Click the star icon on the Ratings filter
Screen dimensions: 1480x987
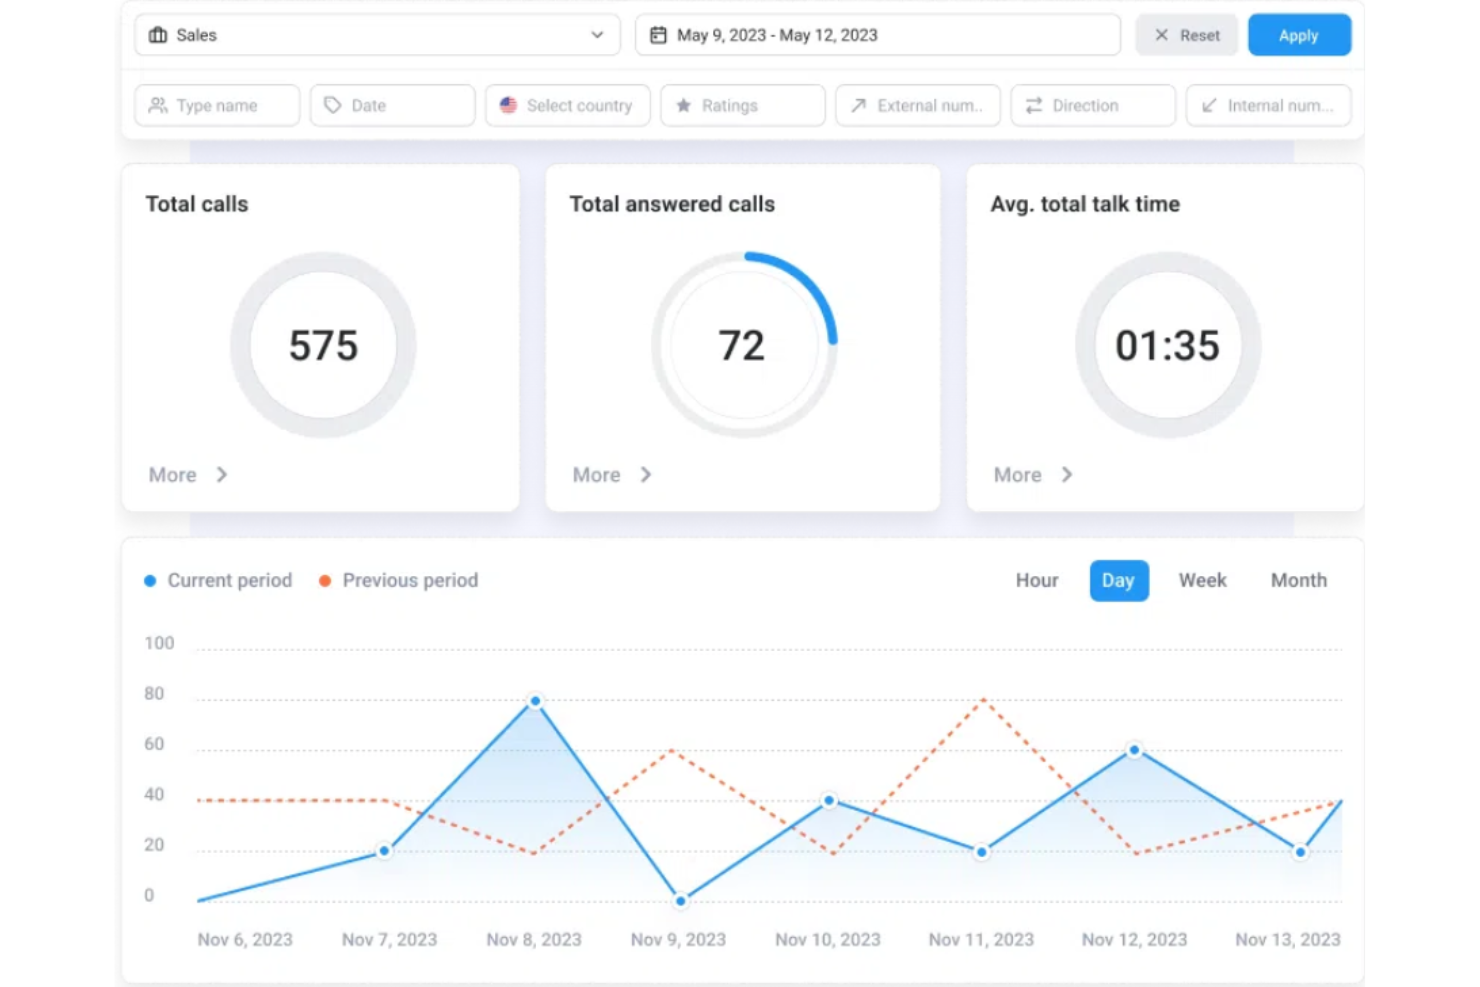click(x=684, y=105)
